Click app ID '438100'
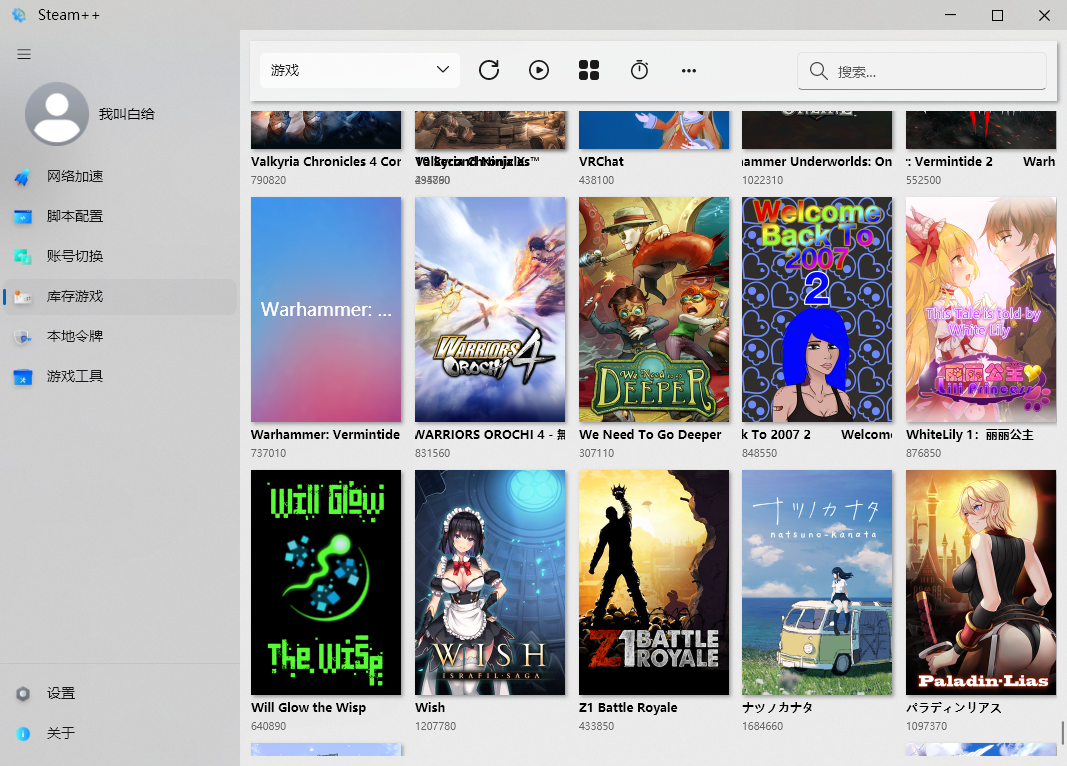 tap(596, 180)
